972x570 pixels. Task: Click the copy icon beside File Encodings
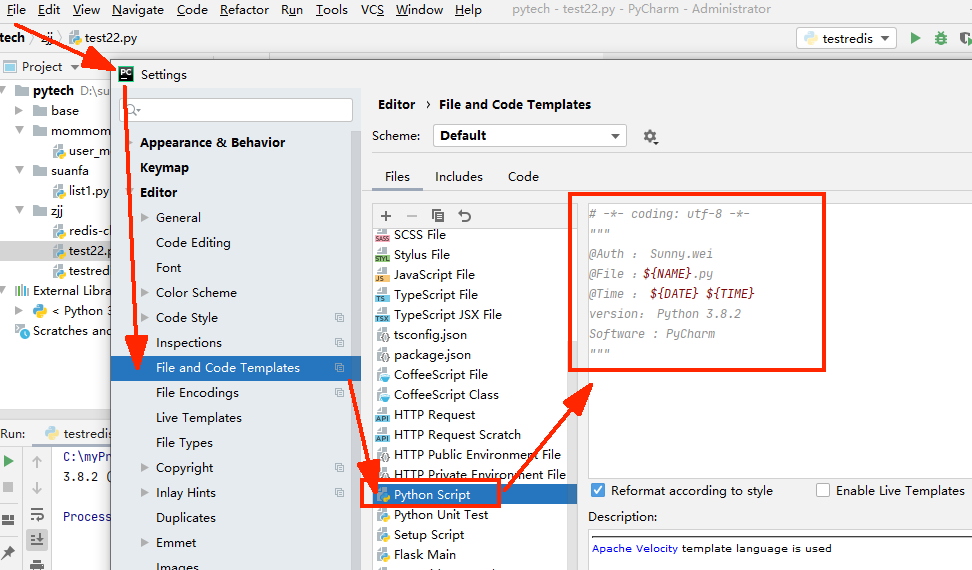pos(339,393)
